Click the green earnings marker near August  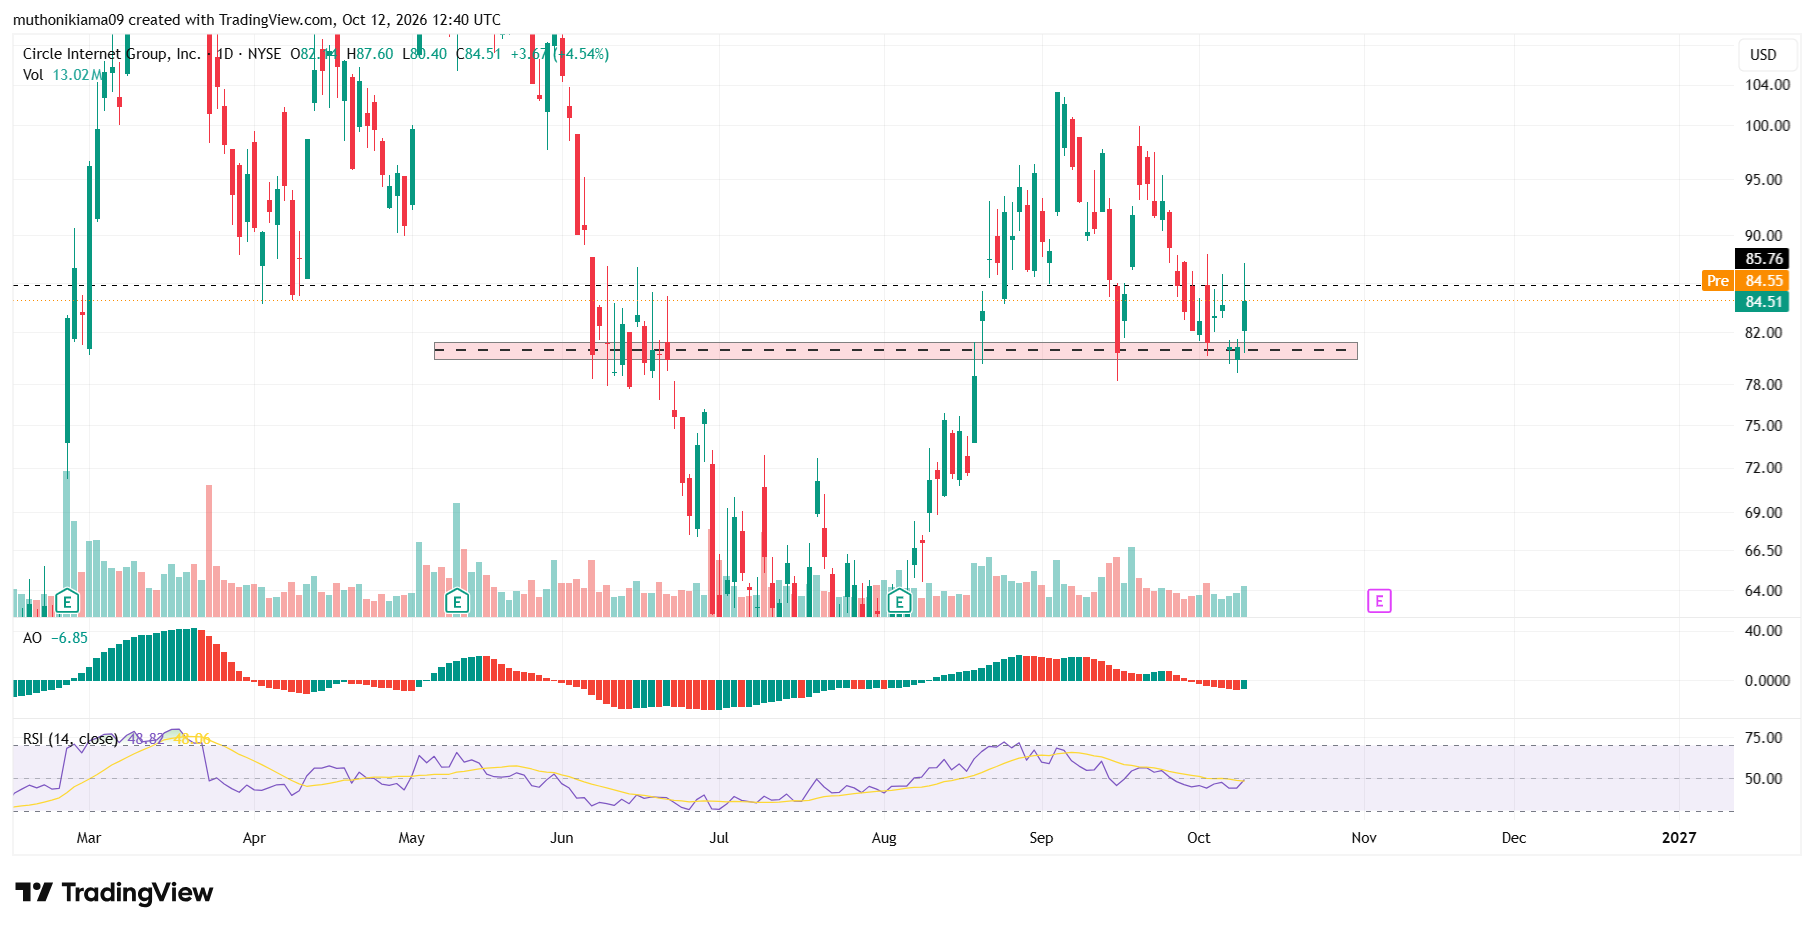pos(899,601)
